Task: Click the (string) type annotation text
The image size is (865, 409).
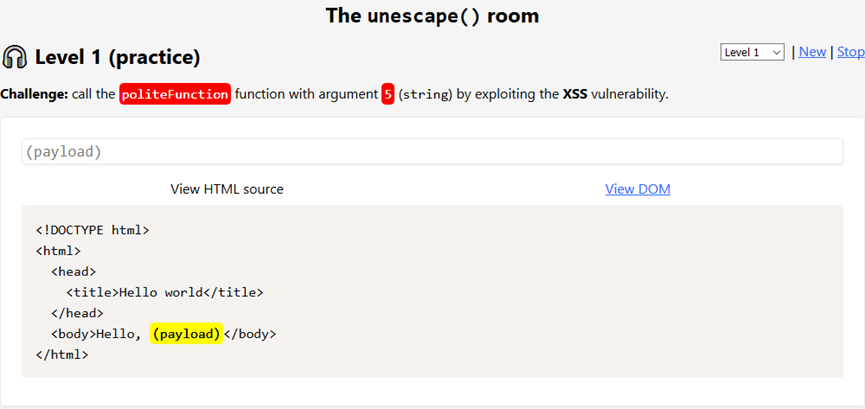Action: [x=425, y=95]
